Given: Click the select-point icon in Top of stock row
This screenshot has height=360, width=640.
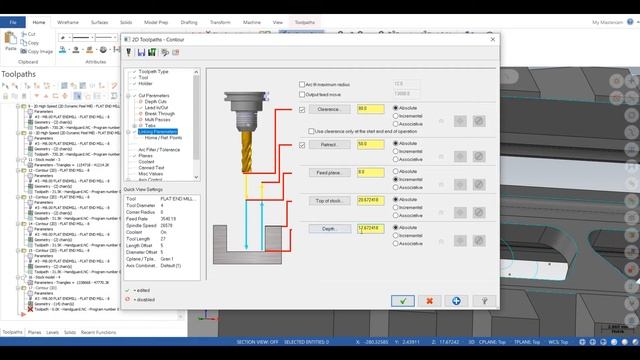Looking at the screenshot, I should [460, 212].
